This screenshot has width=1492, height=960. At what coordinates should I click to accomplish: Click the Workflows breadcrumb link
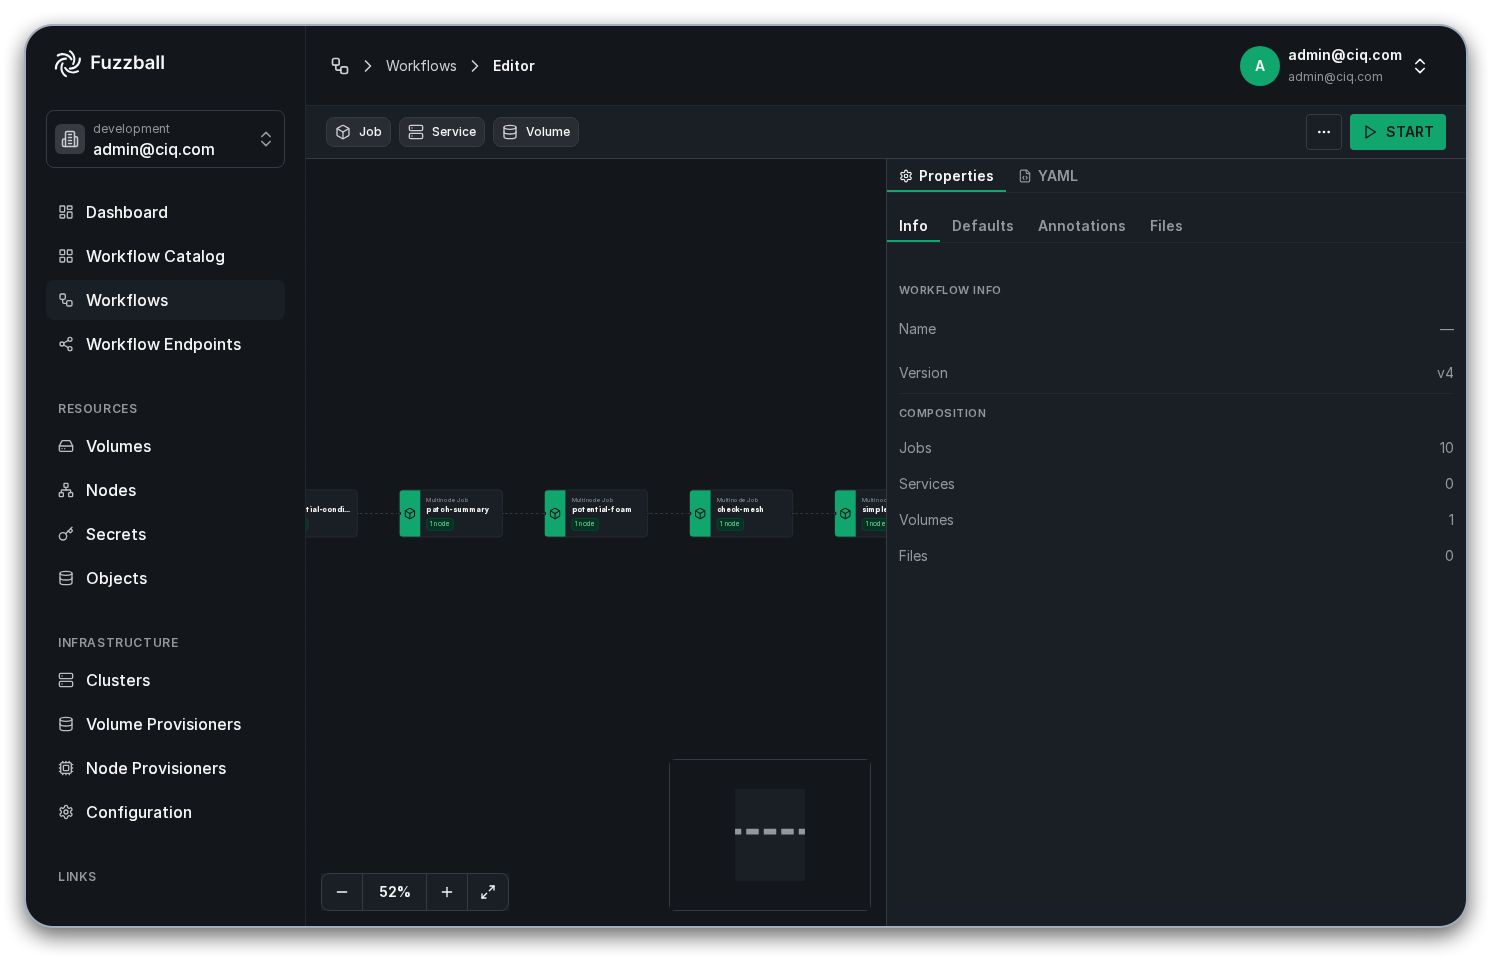421,66
